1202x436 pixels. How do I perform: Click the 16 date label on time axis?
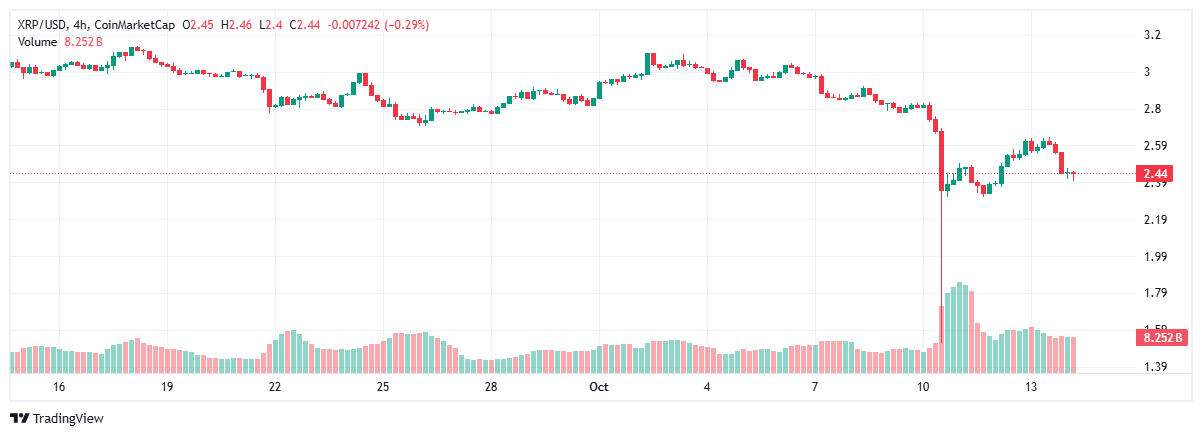[59, 386]
